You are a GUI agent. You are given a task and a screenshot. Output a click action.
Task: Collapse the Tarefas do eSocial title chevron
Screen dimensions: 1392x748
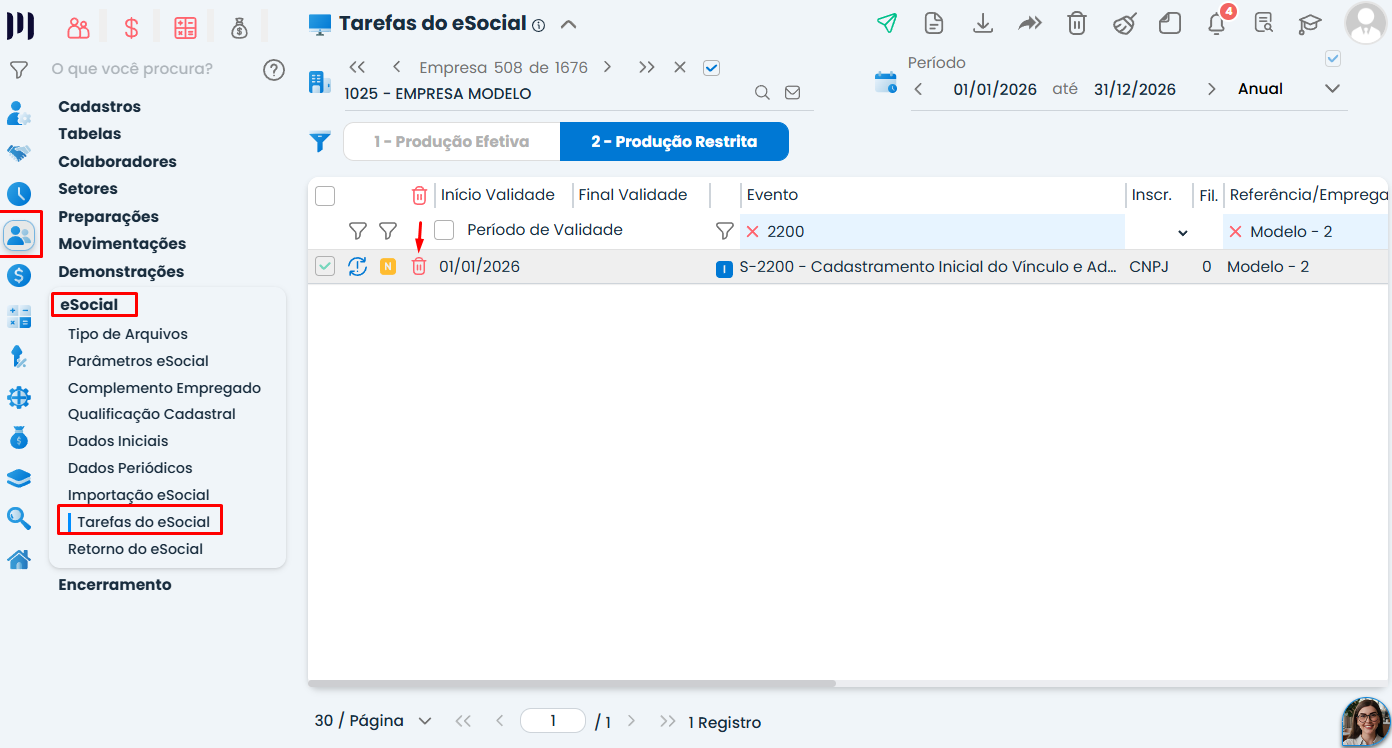[569, 24]
